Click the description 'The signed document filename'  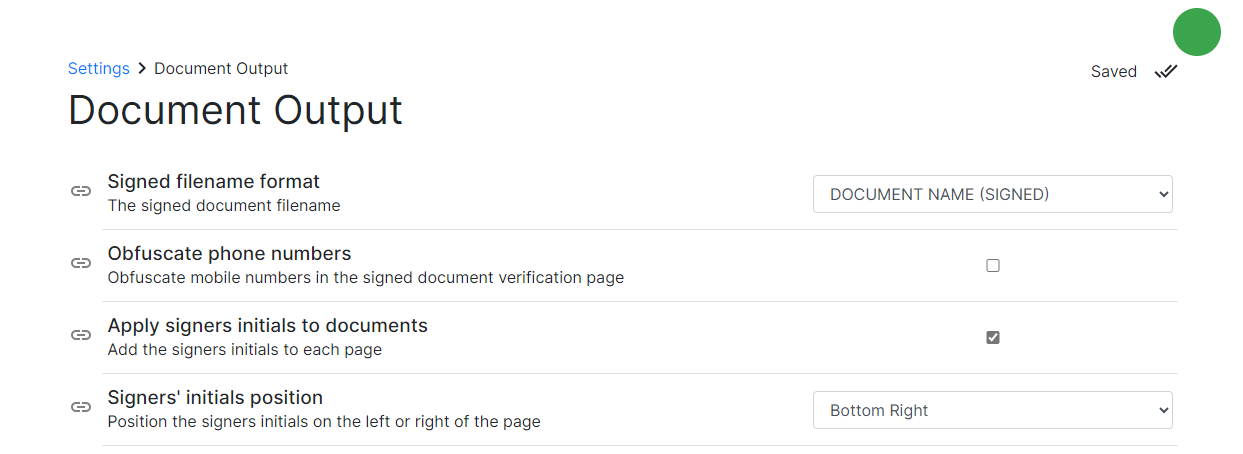coord(224,206)
